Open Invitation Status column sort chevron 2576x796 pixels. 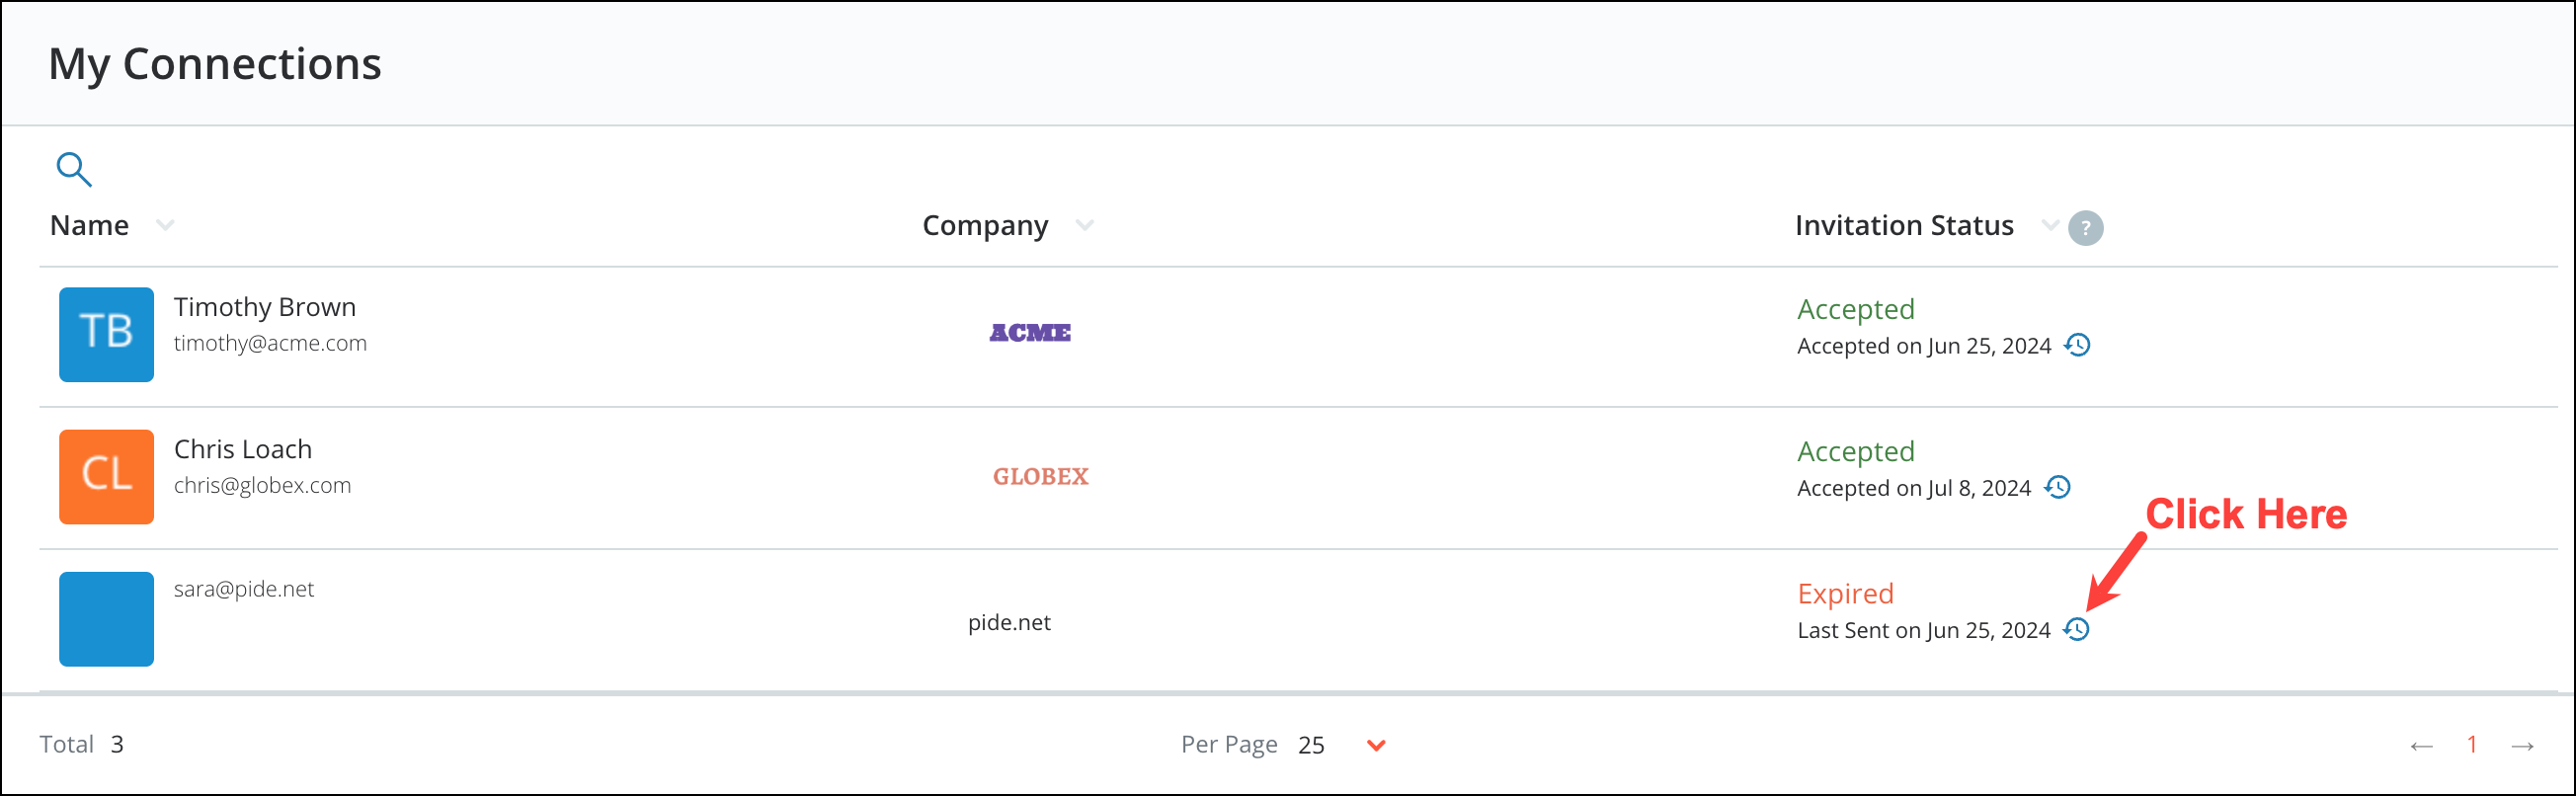[x=2049, y=225]
